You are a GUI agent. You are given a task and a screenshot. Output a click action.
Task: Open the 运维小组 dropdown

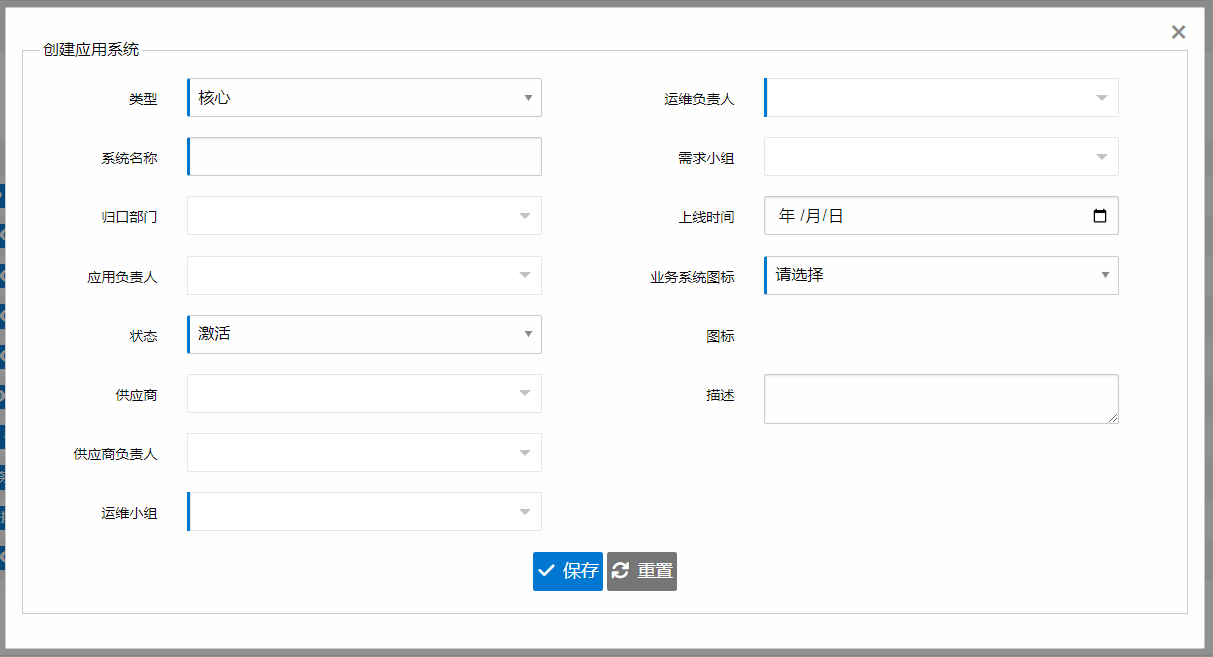point(364,511)
